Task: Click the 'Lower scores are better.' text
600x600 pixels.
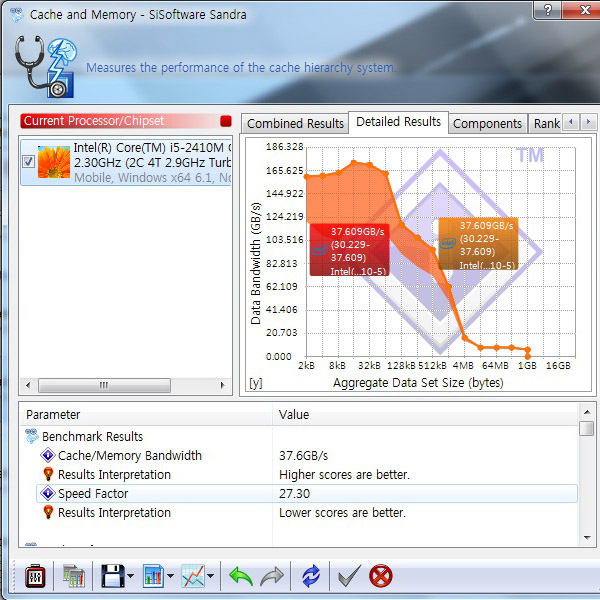Action: coord(342,513)
